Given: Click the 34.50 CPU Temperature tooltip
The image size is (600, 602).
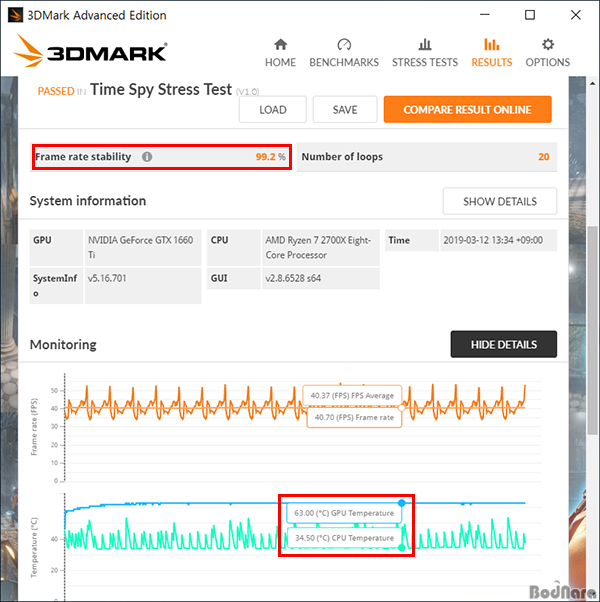Looking at the screenshot, I should pyautogui.click(x=344, y=538).
